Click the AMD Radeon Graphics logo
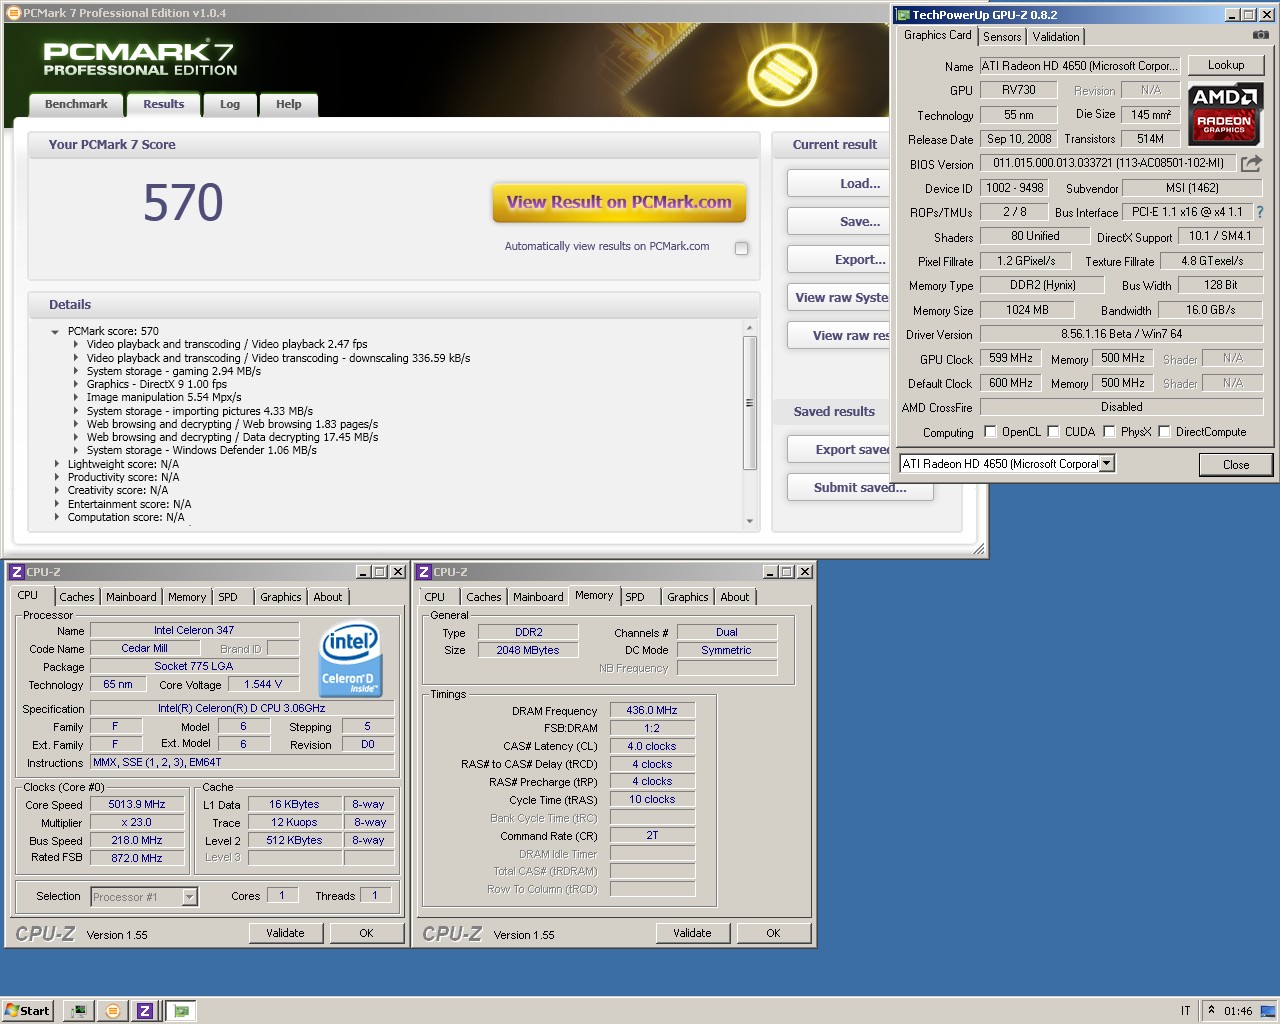Viewport: 1280px width, 1024px height. [1225, 114]
